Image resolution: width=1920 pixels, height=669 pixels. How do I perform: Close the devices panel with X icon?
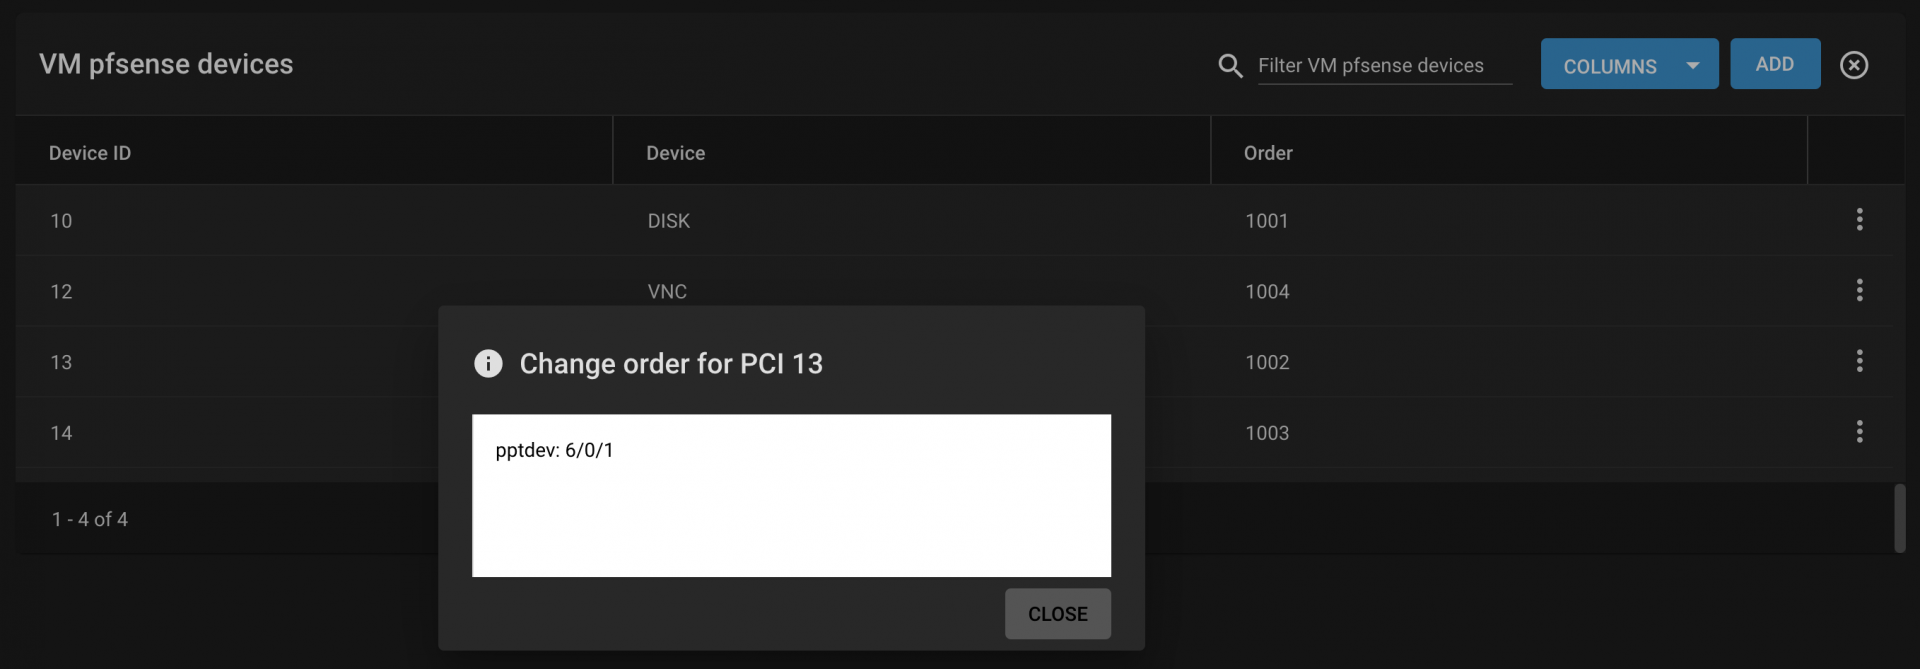point(1853,65)
